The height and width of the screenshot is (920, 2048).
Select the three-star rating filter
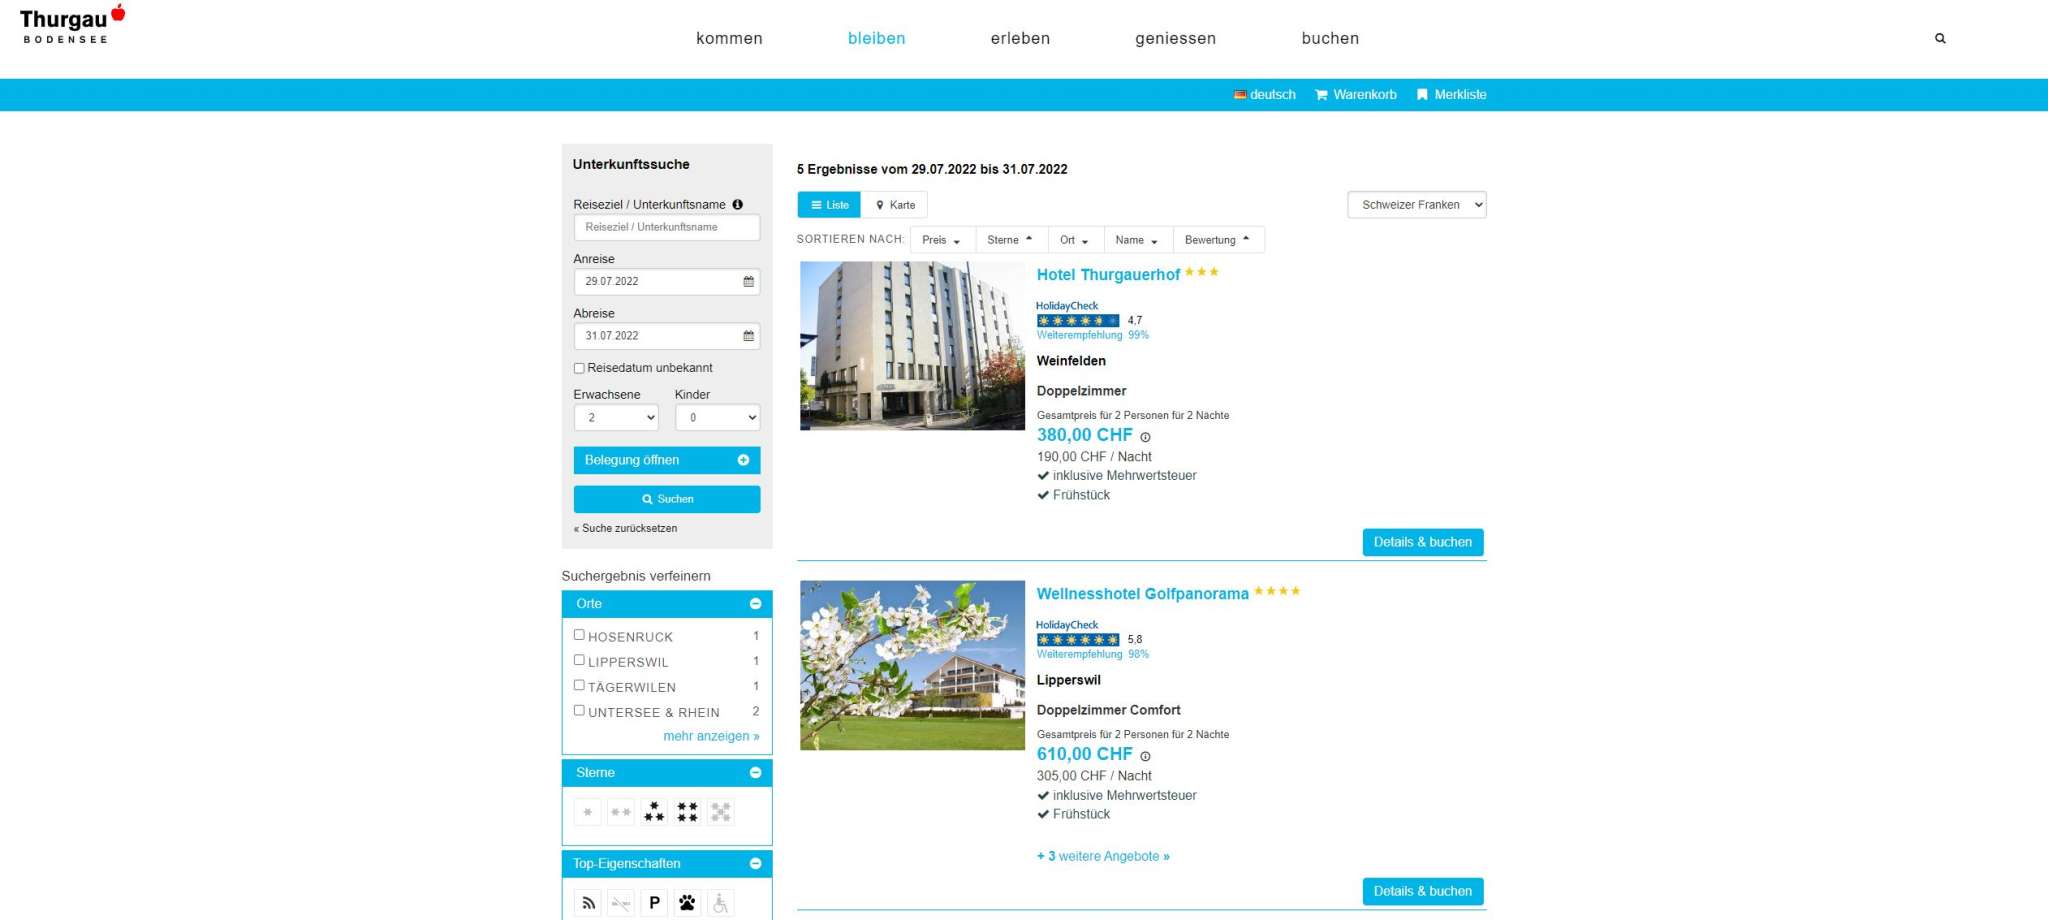(654, 812)
